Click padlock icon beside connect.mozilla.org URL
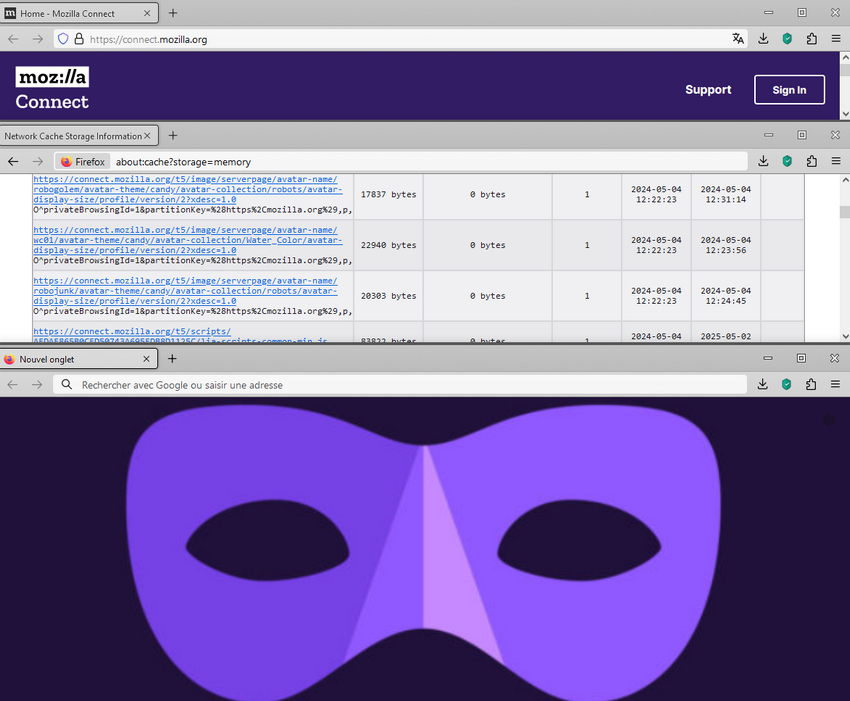 tap(79, 39)
